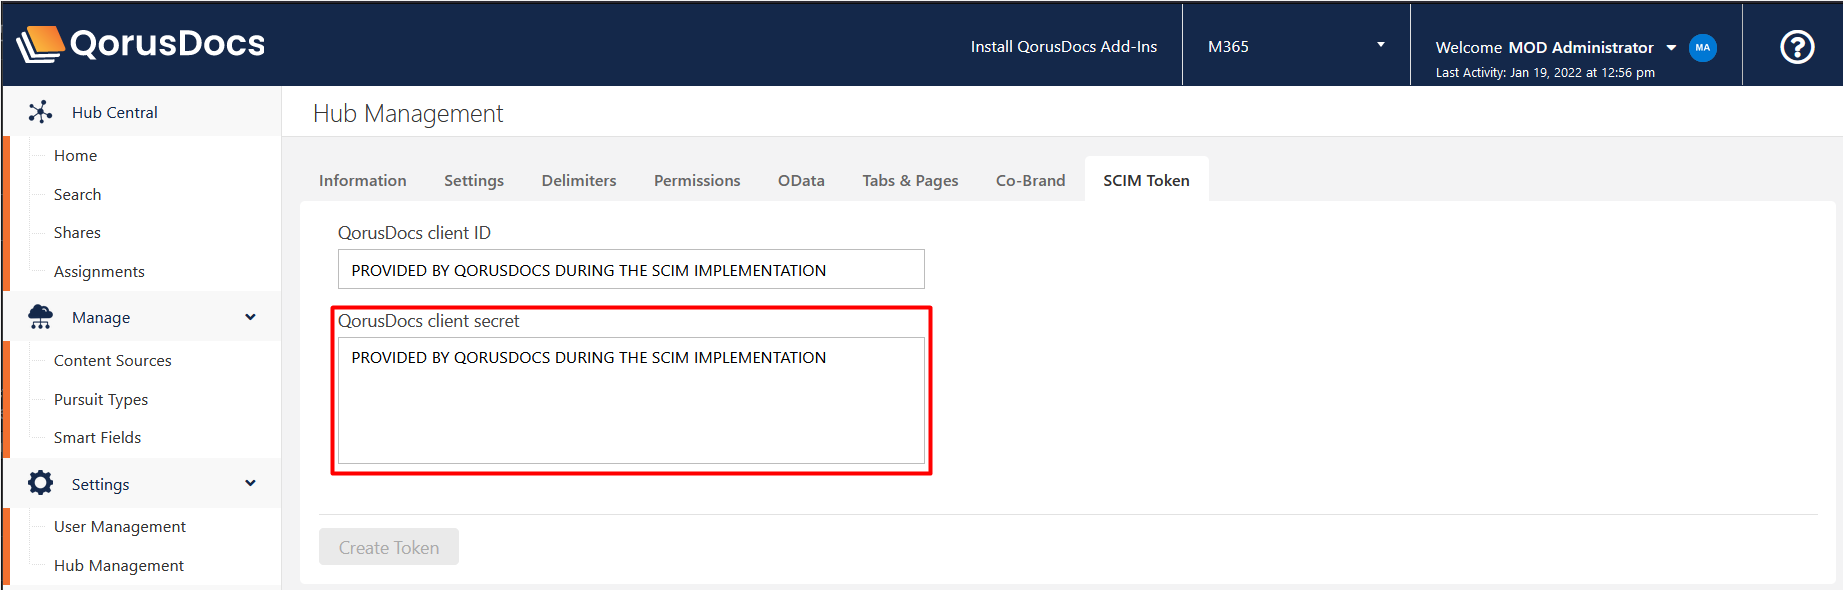Go to Content Sources
Viewport: 1843px width, 590px height.
(113, 361)
